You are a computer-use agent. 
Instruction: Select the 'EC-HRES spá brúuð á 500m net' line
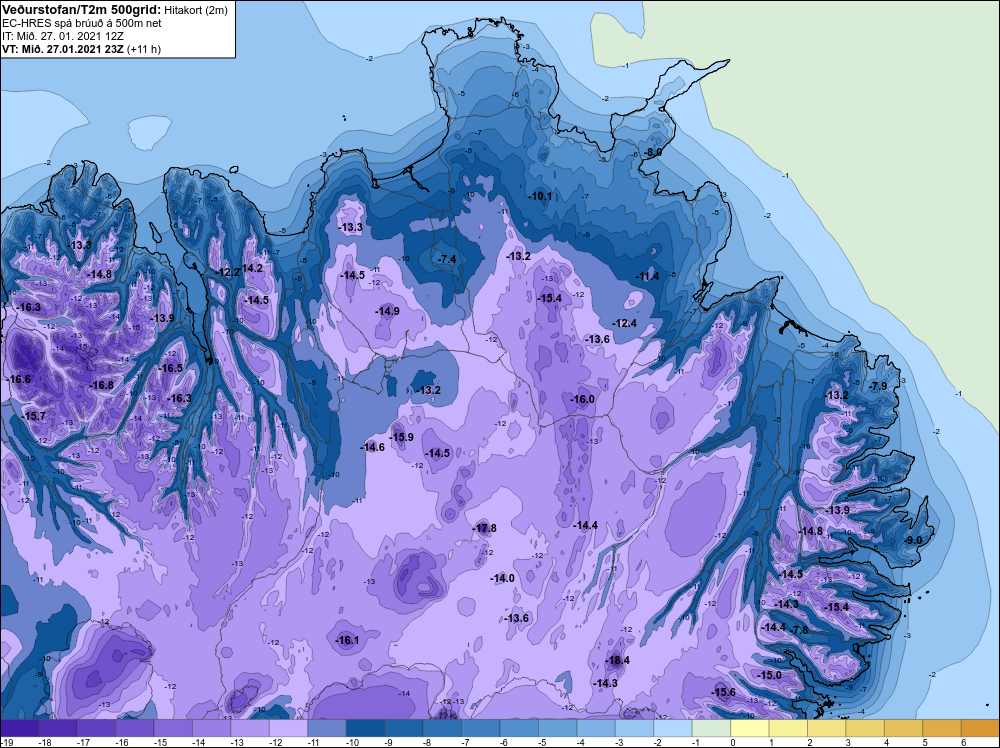coord(82,23)
